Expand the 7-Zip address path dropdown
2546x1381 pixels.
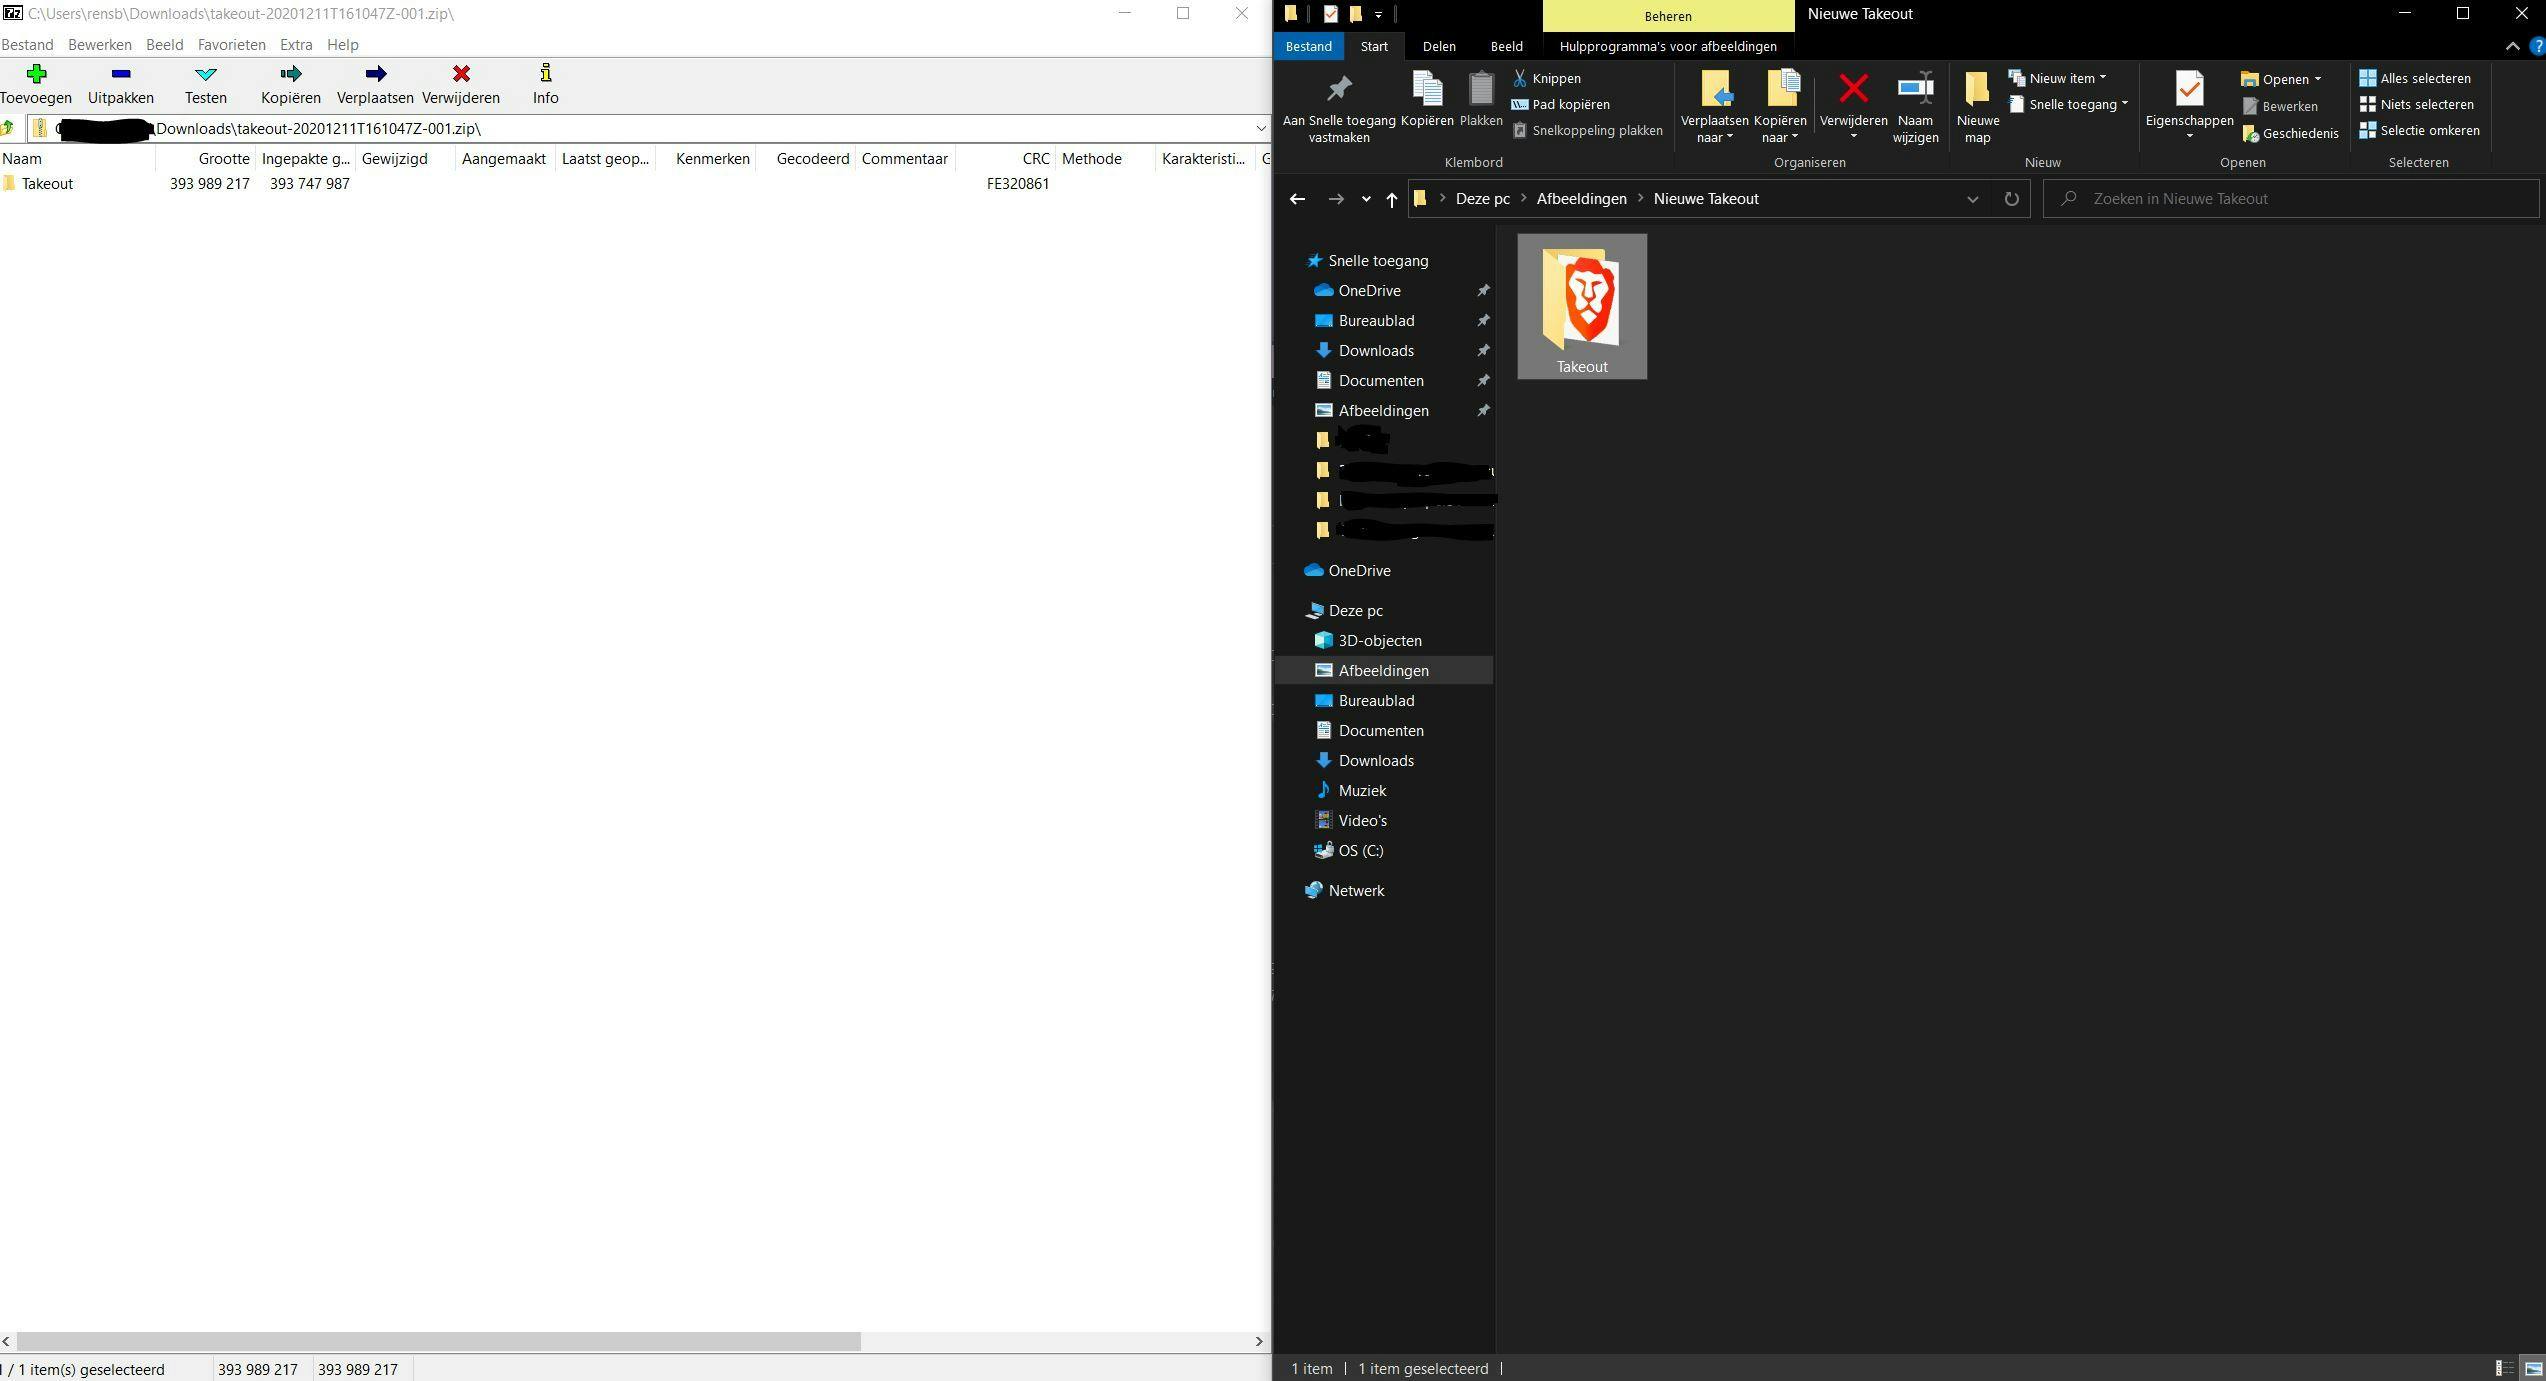(x=1260, y=128)
